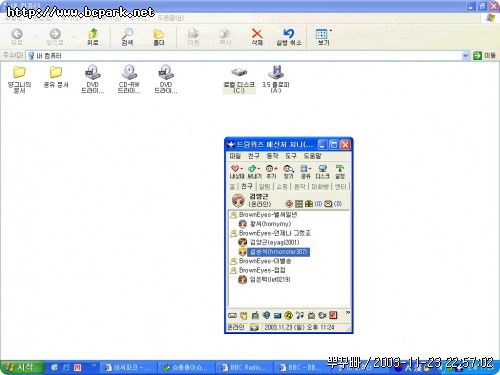Select the 3.5 플로피 (A:) drive icon
The height and width of the screenshot is (375, 500).
point(276,79)
